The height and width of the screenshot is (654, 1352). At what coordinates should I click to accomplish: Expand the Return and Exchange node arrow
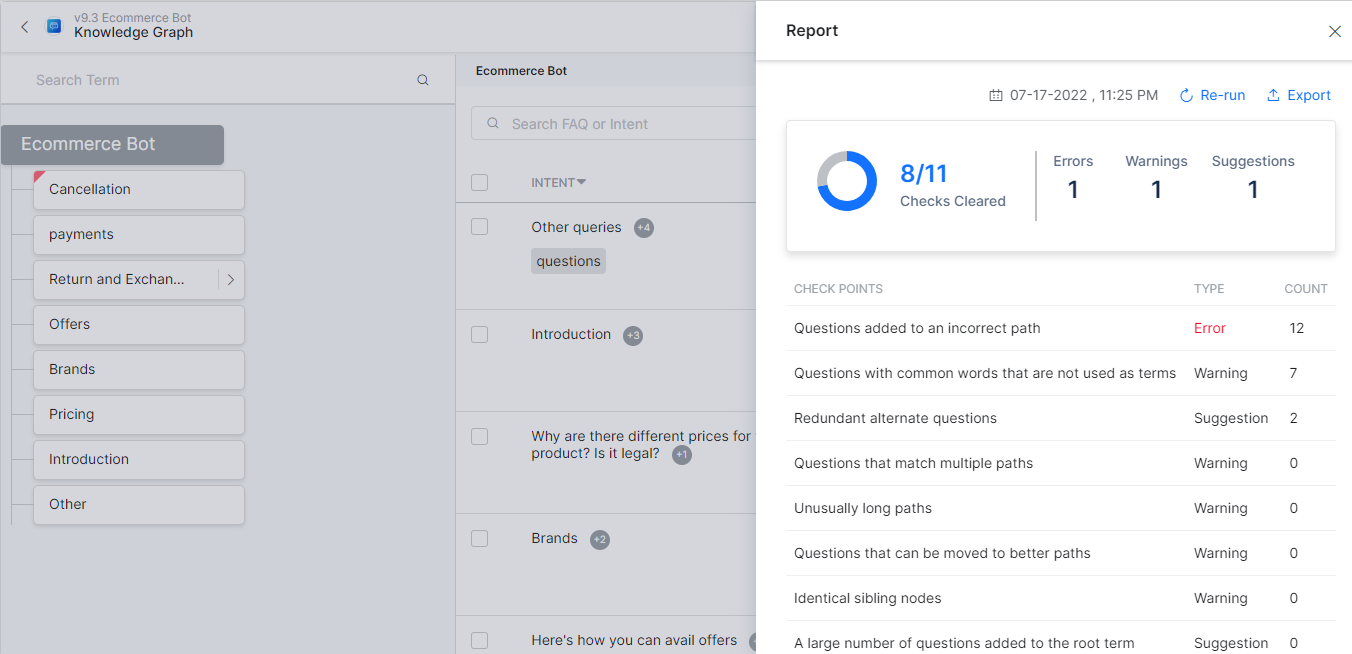point(231,280)
